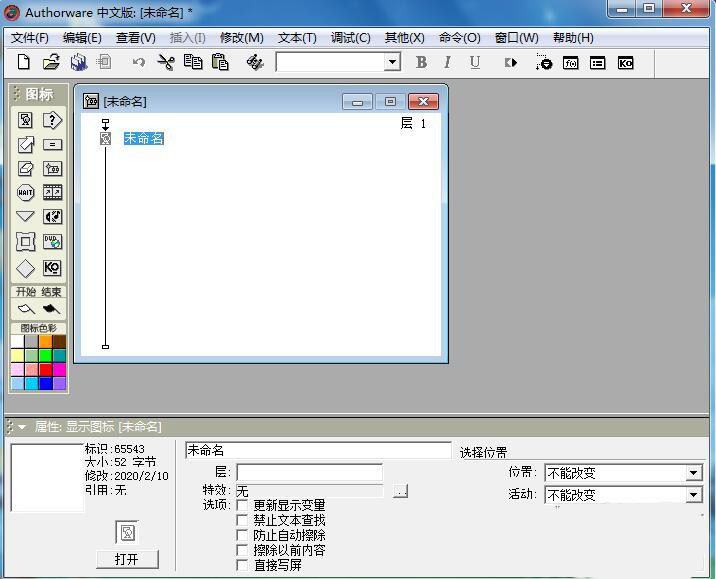The width and height of the screenshot is (716, 579).
Task: Pick the red icon color swatch
Action: pos(45,369)
